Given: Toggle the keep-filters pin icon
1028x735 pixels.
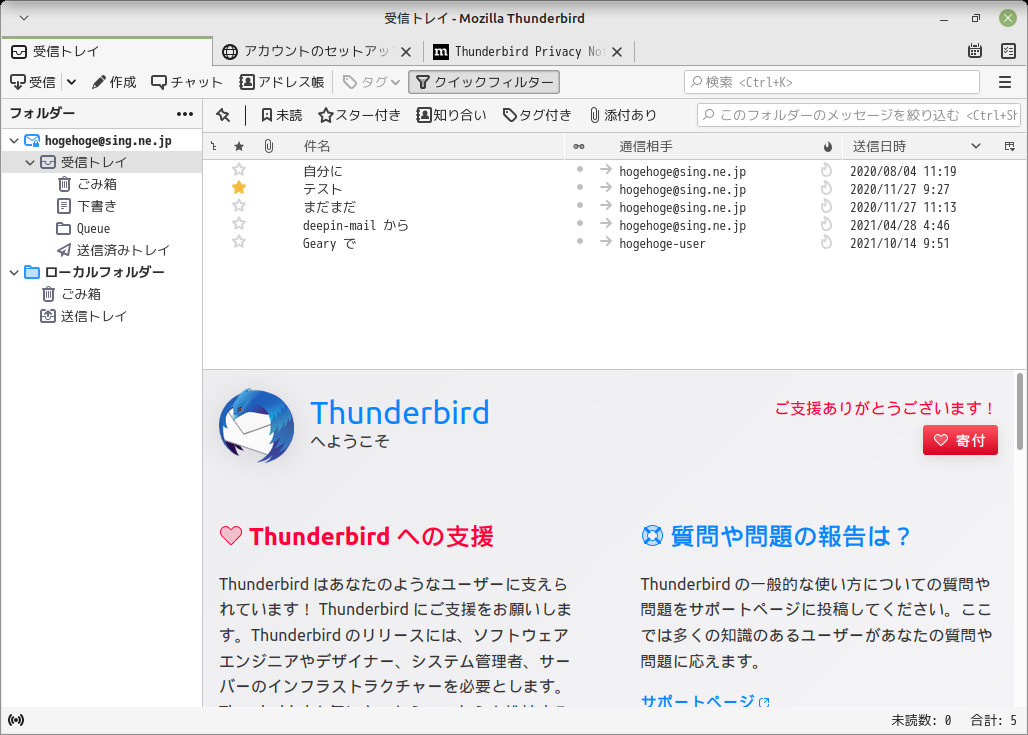Looking at the screenshot, I should click(x=224, y=115).
